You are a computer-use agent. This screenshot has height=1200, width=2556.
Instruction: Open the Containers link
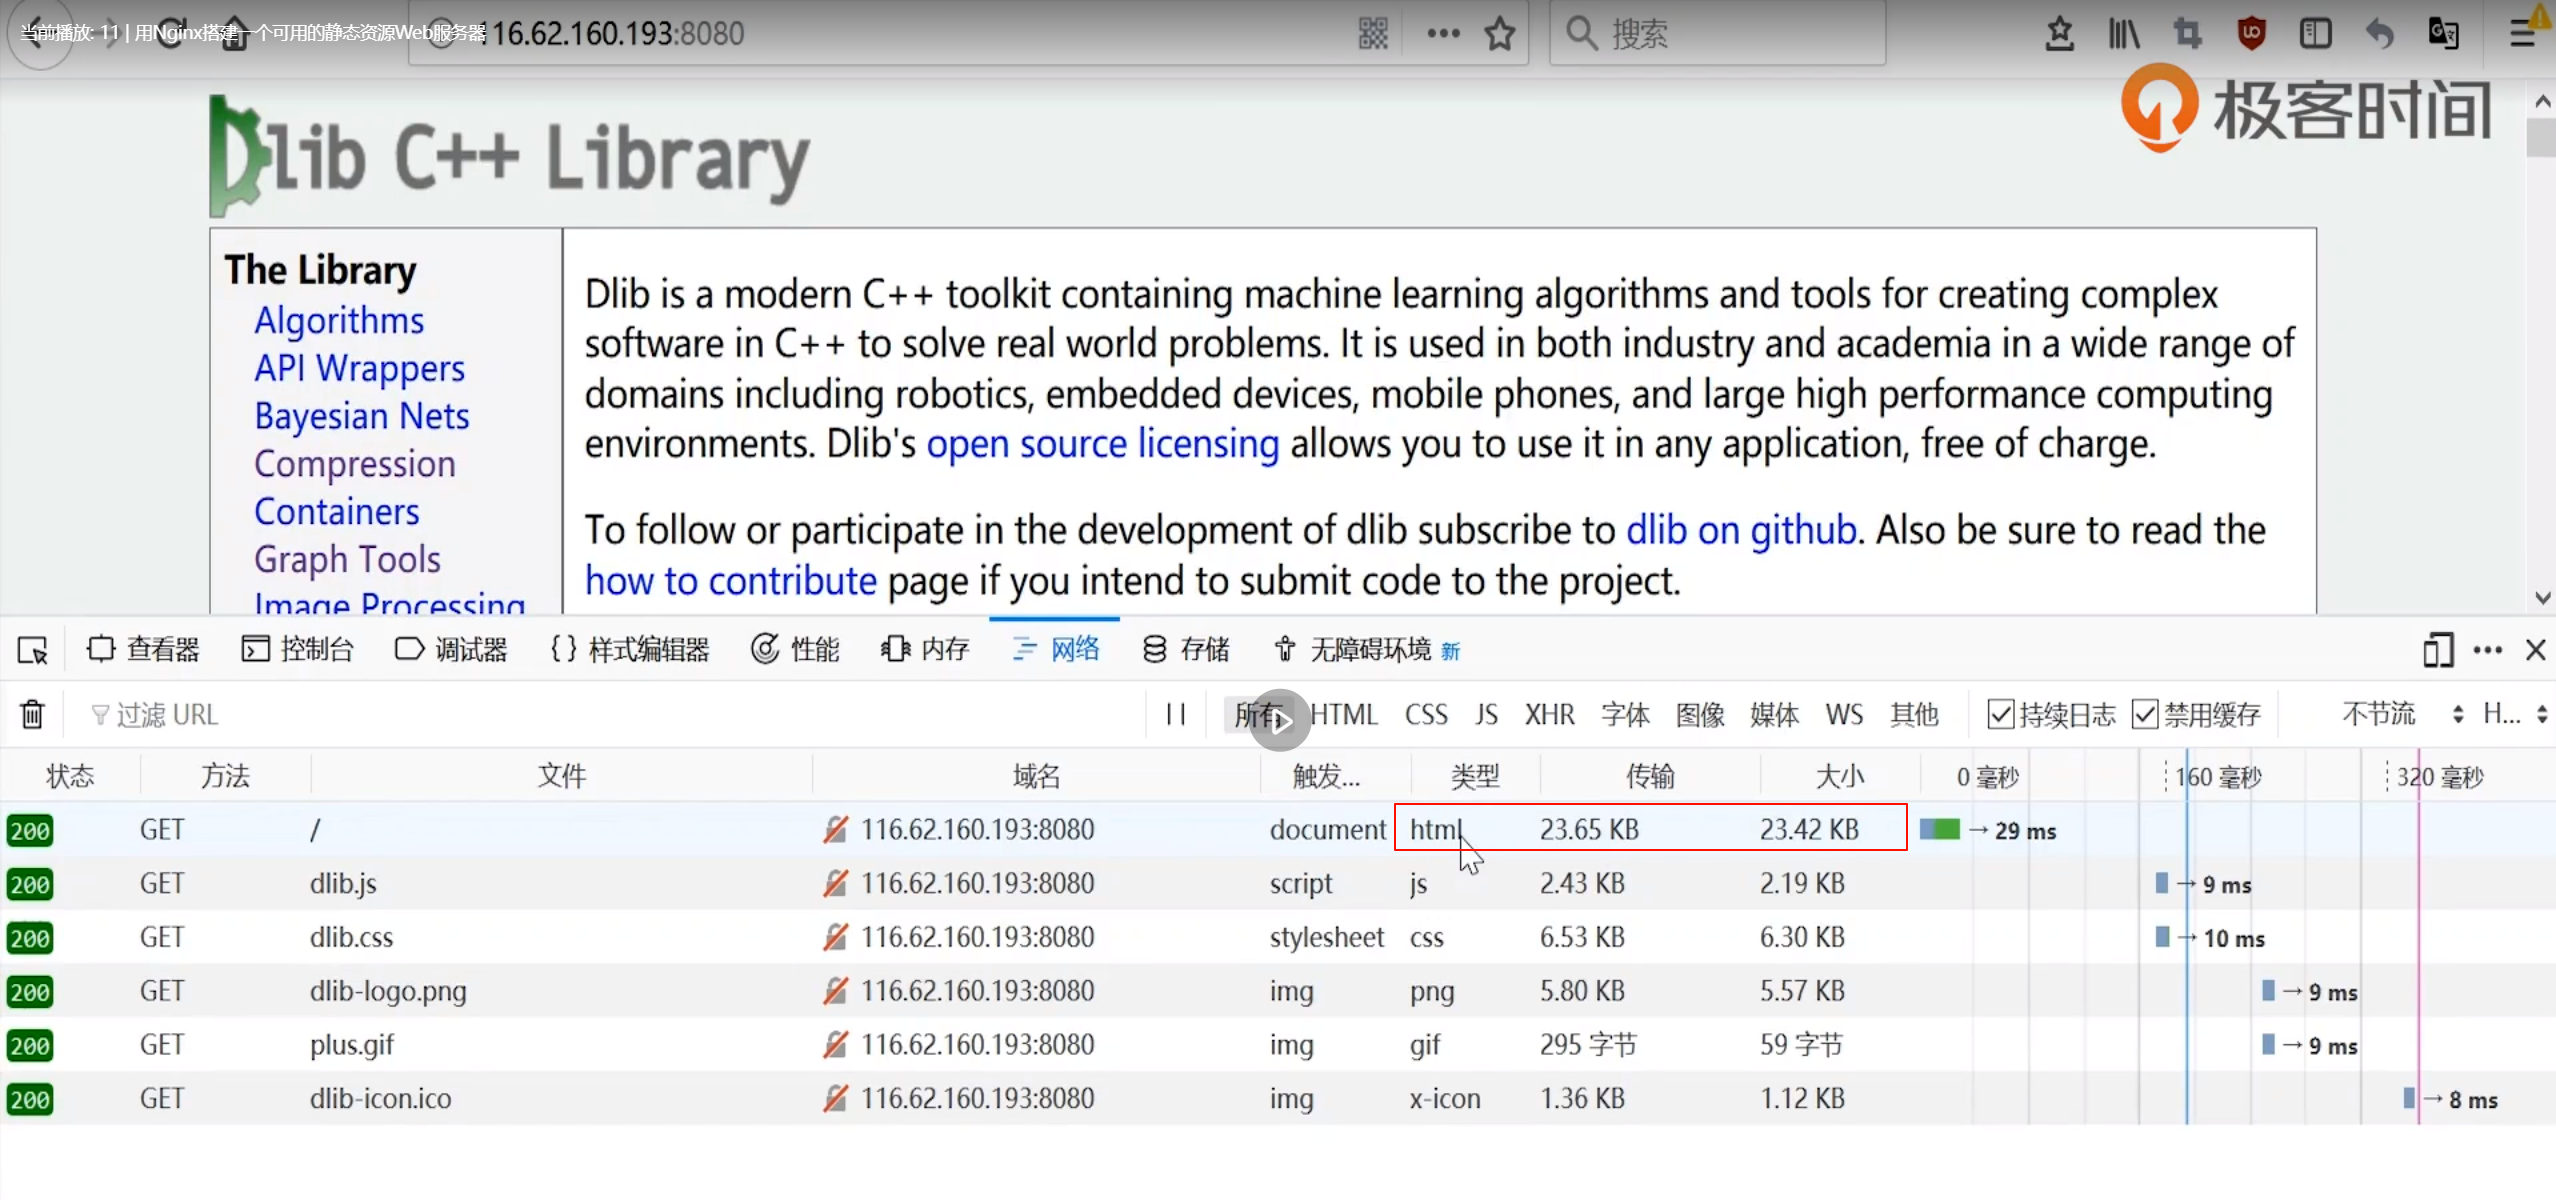click(337, 512)
